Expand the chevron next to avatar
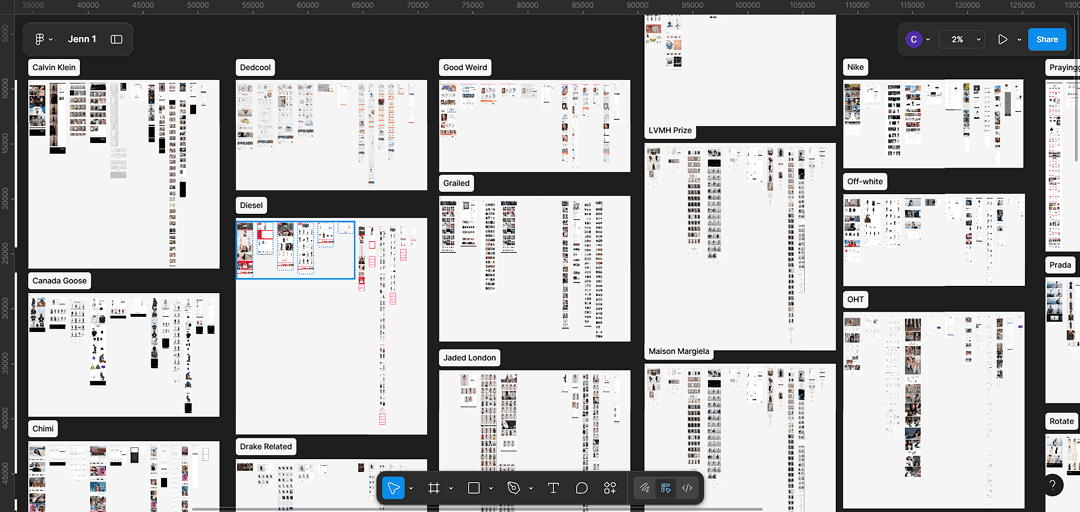Screen dimensions: 1080x512 [928, 39]
